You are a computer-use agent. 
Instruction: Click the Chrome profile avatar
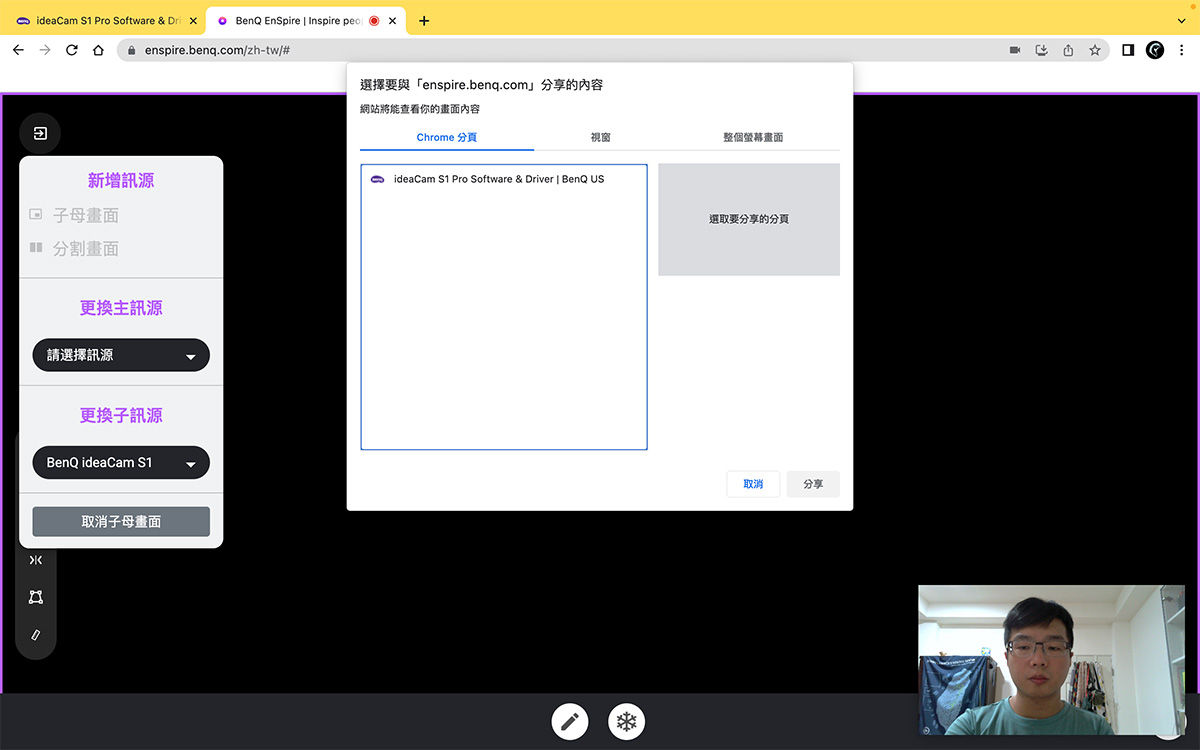coord(1155,50)
